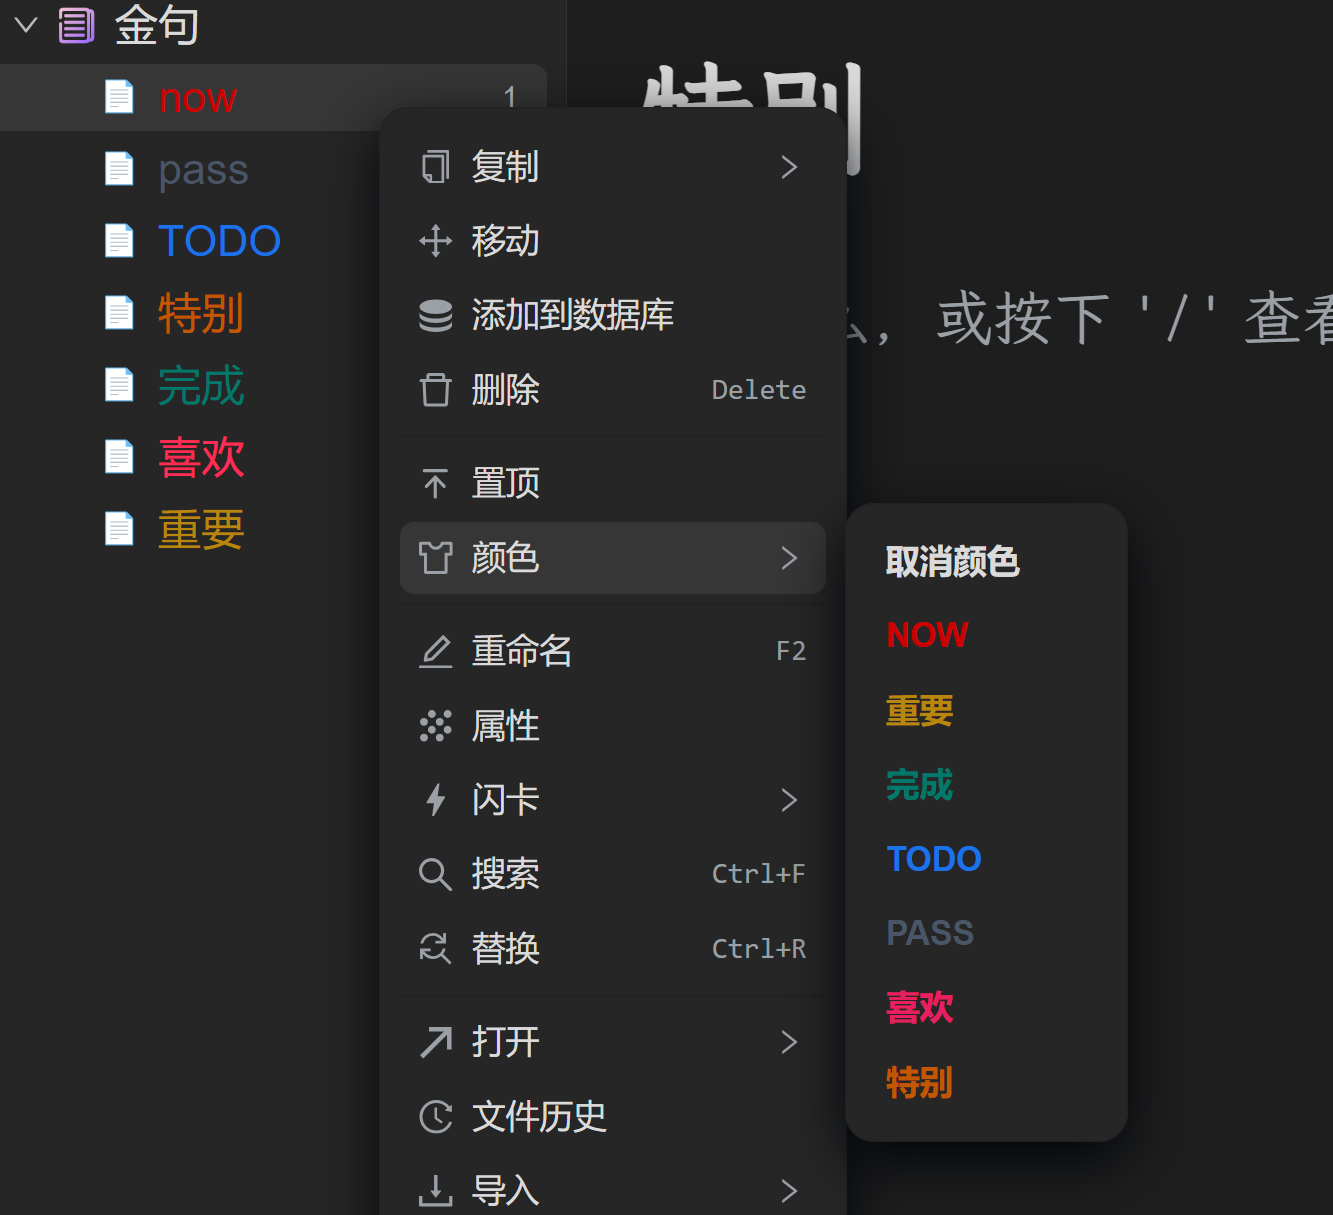Click the document icon beside 特别 in tree
1333x1215 pixels.
[x=119, y=313]
